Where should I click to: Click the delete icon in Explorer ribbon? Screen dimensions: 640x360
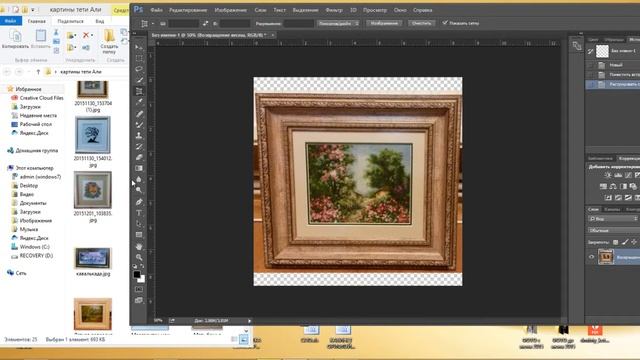point(86,35)
